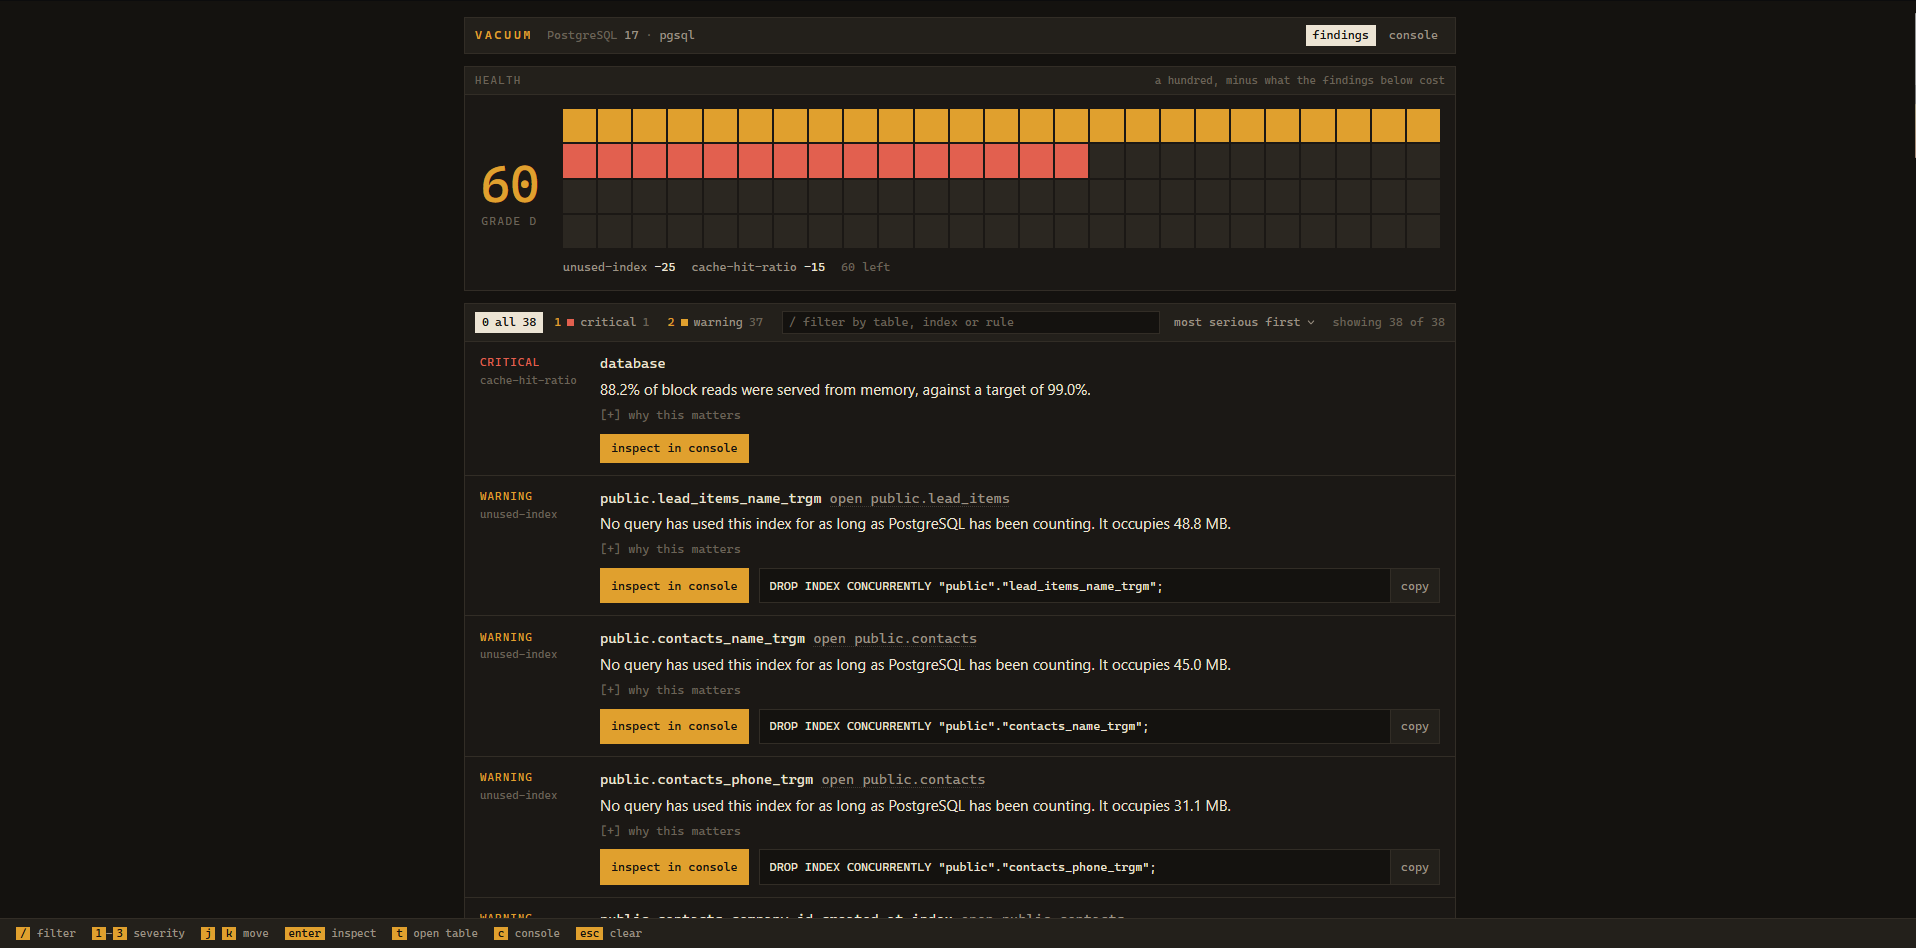The height and width of the screenshot is (948, 1916).
Task: Open public.lead_items table link
Action: pos(919,499)
